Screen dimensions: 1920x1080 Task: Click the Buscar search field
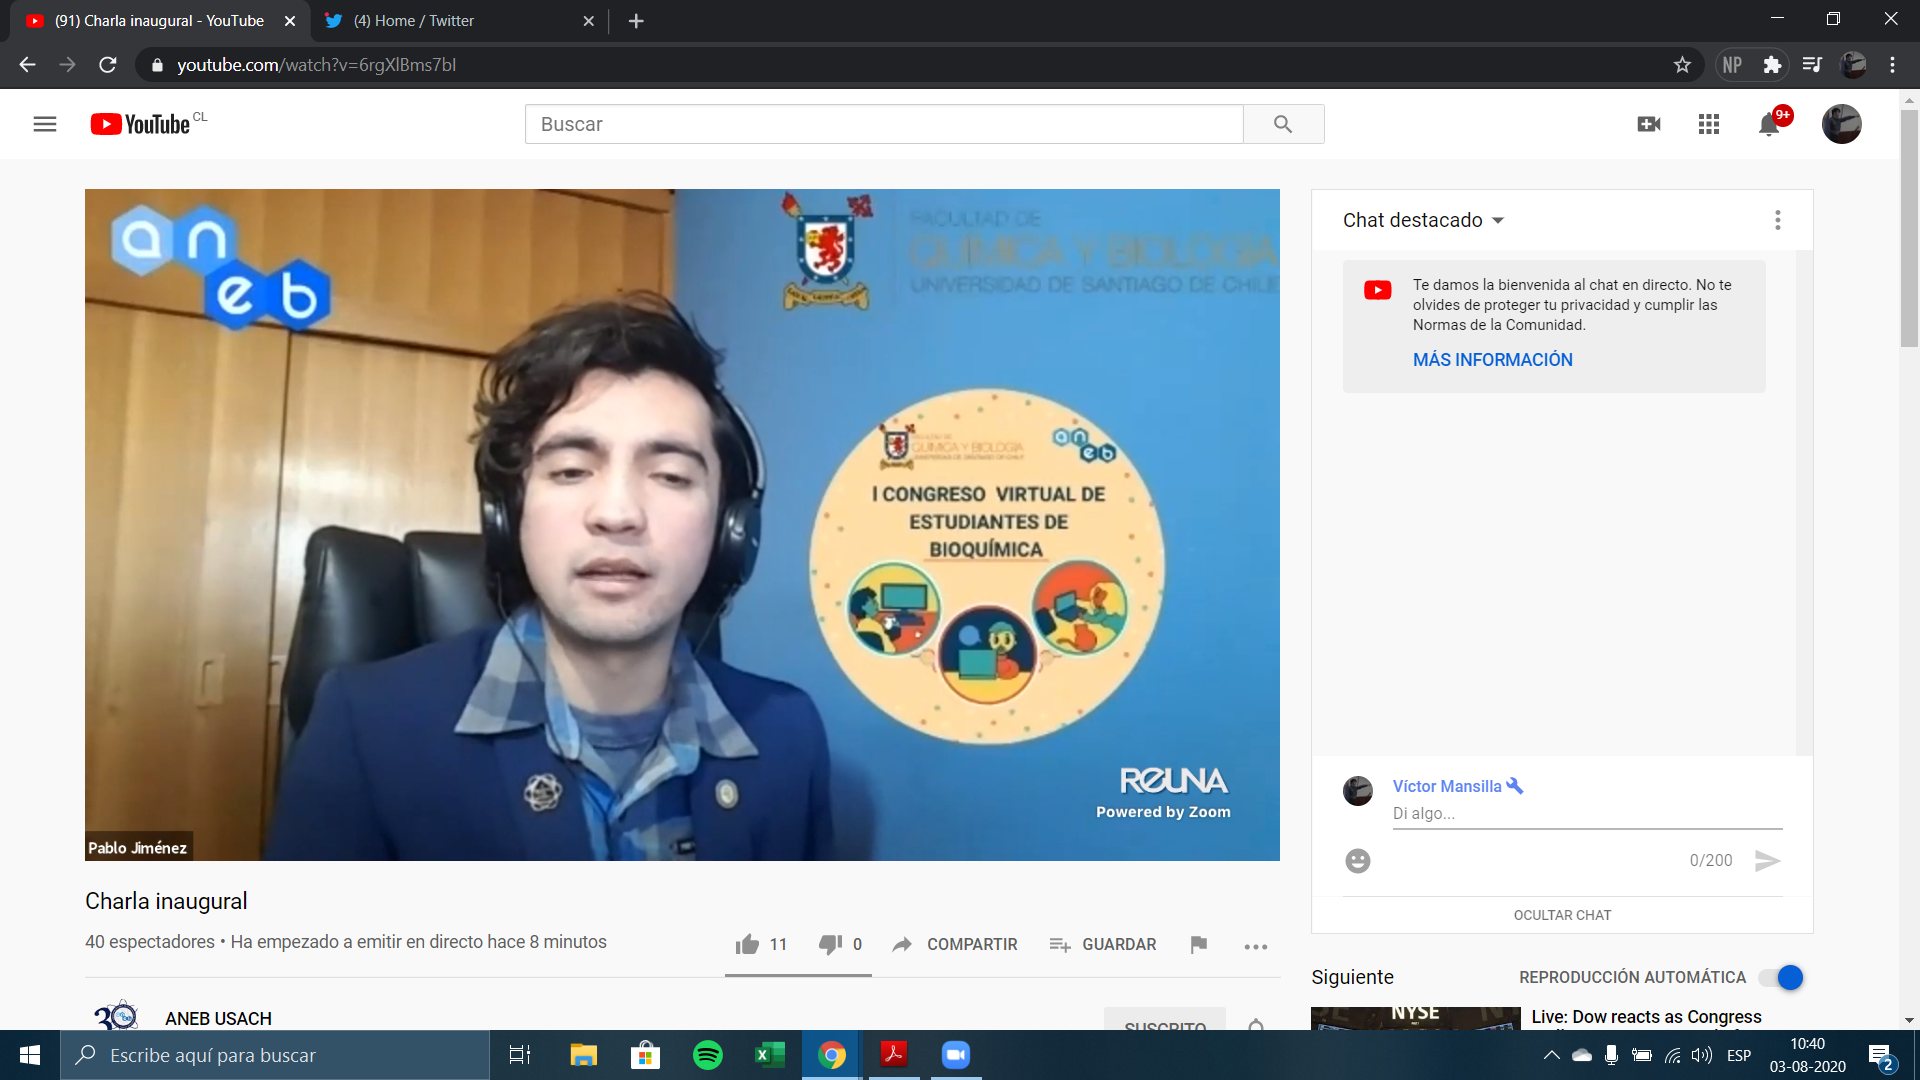point(884,124)
